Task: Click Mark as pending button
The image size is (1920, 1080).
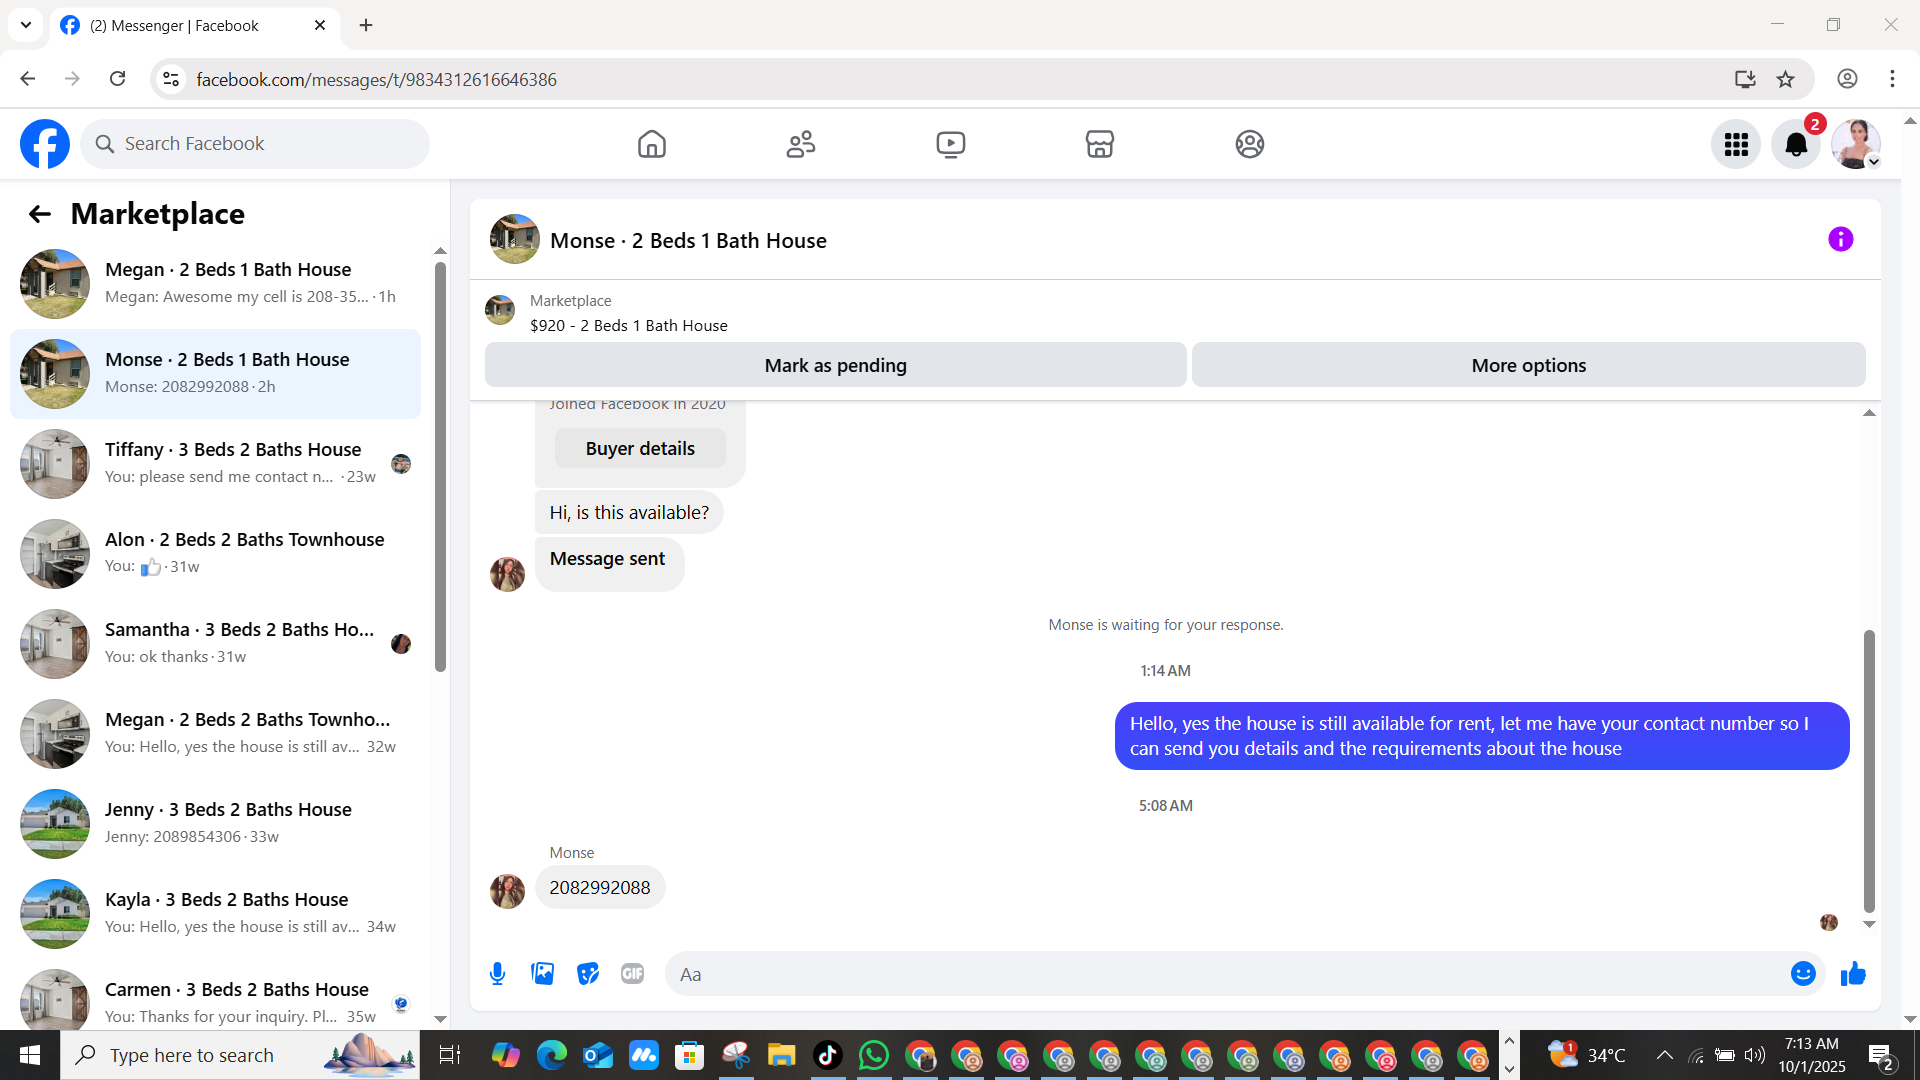Action: [836, 365]
